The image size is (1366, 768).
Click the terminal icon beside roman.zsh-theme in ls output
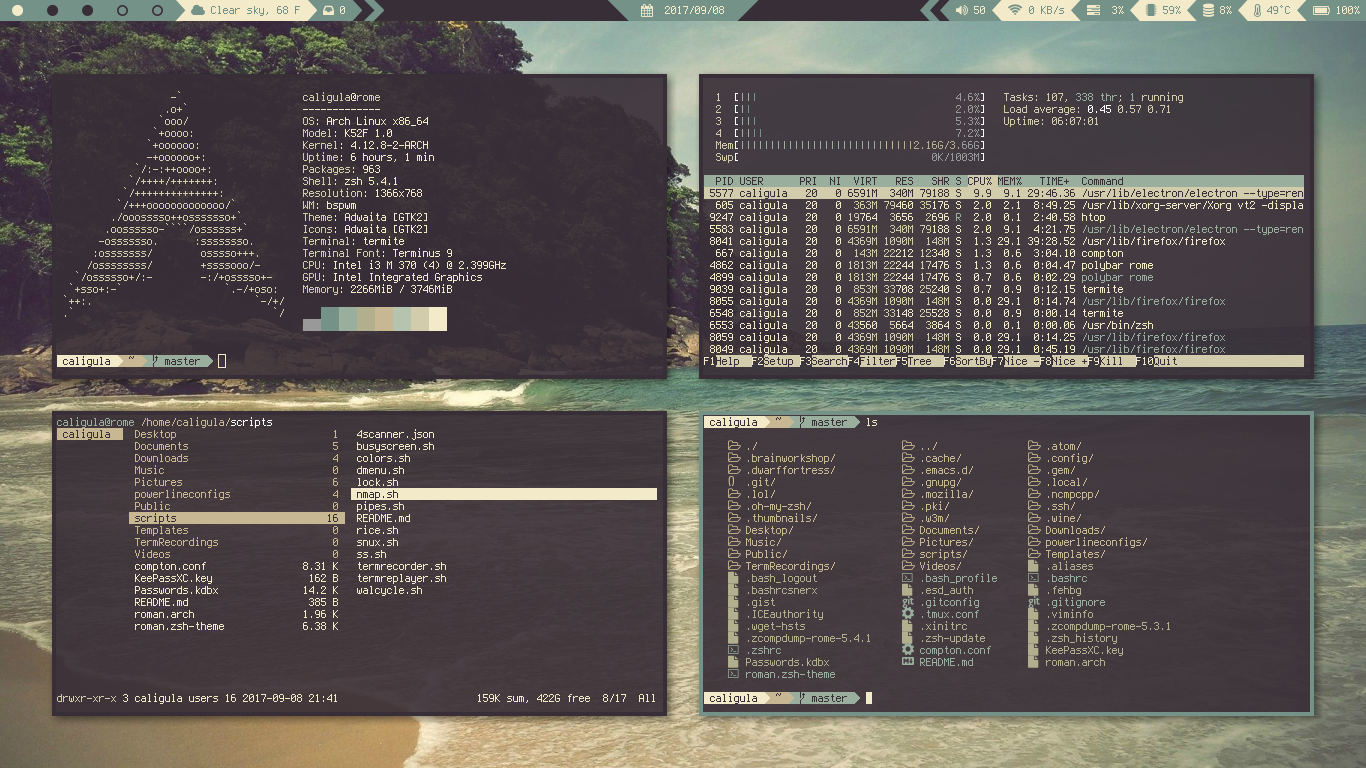pos(733,674)
